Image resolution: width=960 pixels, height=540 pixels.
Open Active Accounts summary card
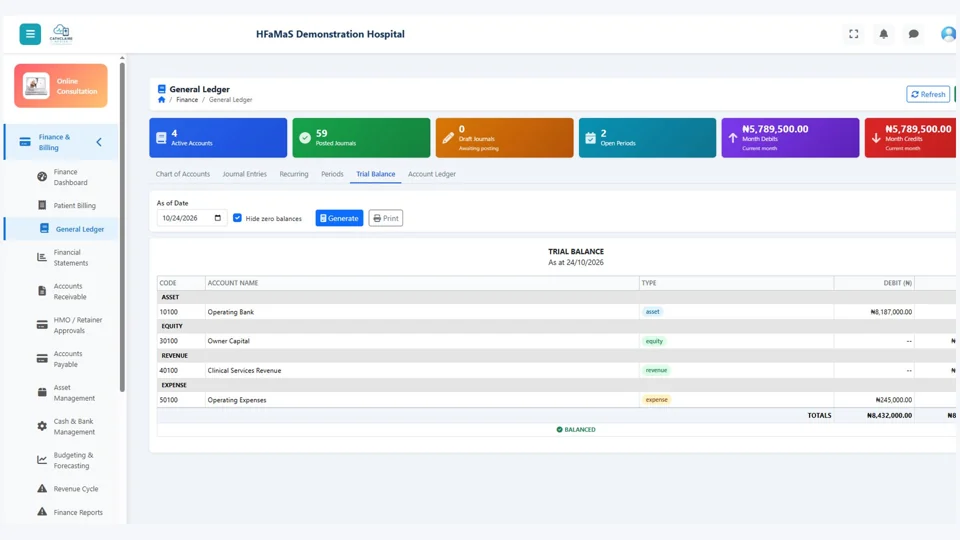pos(218,138)
